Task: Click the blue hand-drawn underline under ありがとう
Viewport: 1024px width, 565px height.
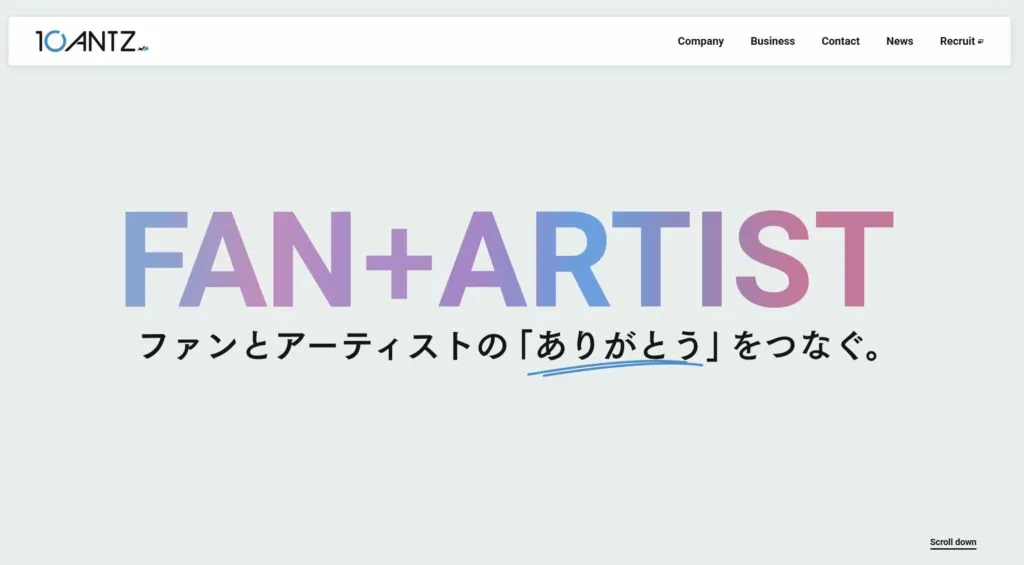Action: pos(614,367)
